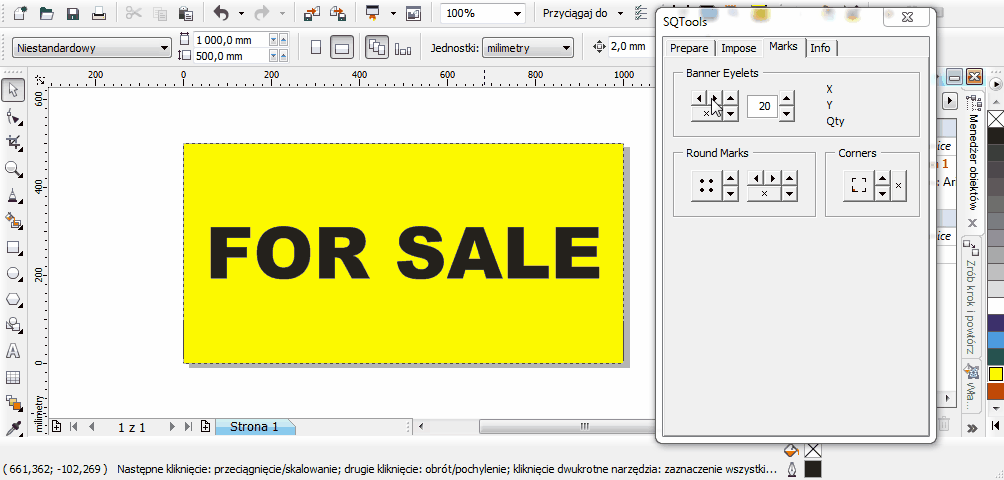Select the Text tool
The height and width of the screenshot is (480, 1004).
[x=13, y=351]
